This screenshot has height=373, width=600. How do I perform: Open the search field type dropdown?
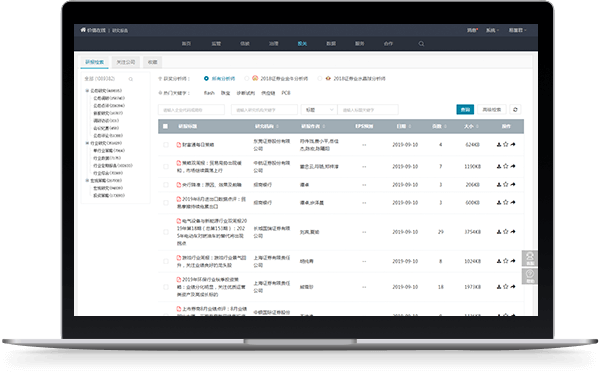pyautogui.click(x=319, y=110)
